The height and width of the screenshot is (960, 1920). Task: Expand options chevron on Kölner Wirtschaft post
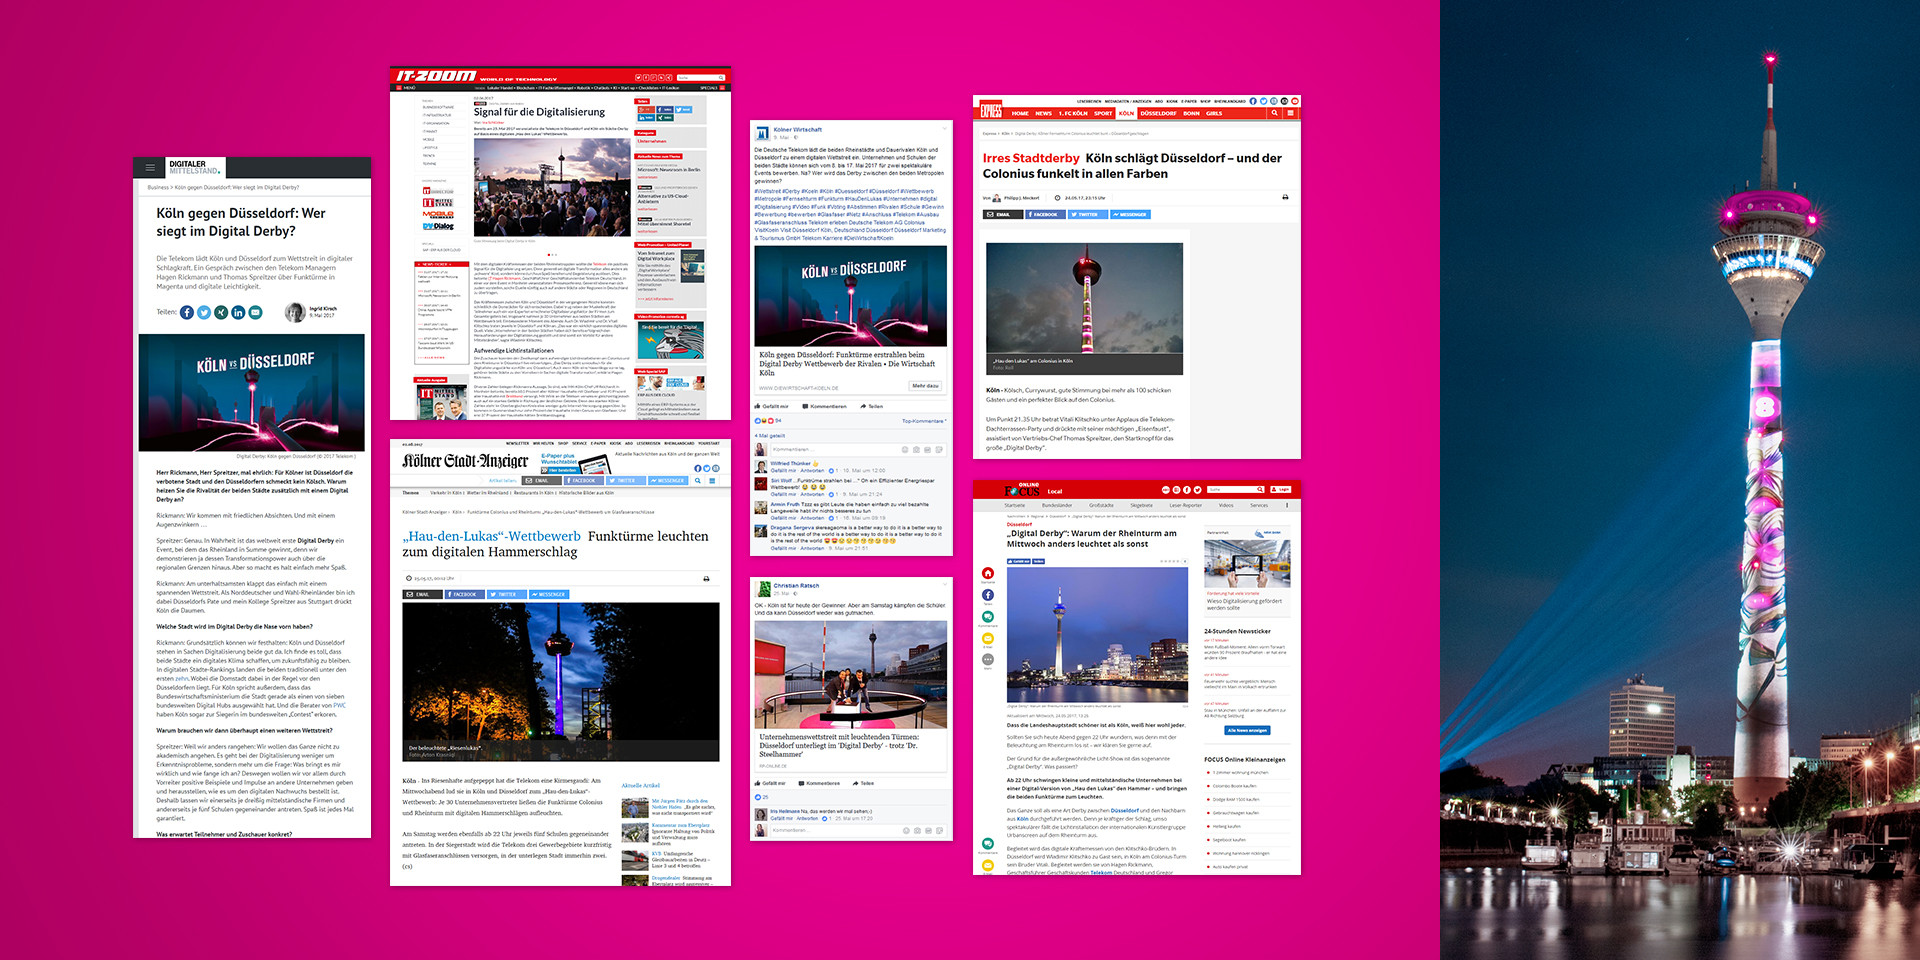click(943, 130)
